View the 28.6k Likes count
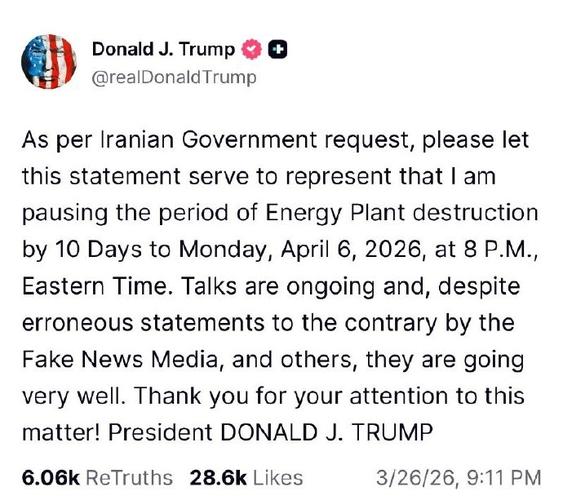Image resolution: width=563 pixels, height=500 pixels. 218,478
